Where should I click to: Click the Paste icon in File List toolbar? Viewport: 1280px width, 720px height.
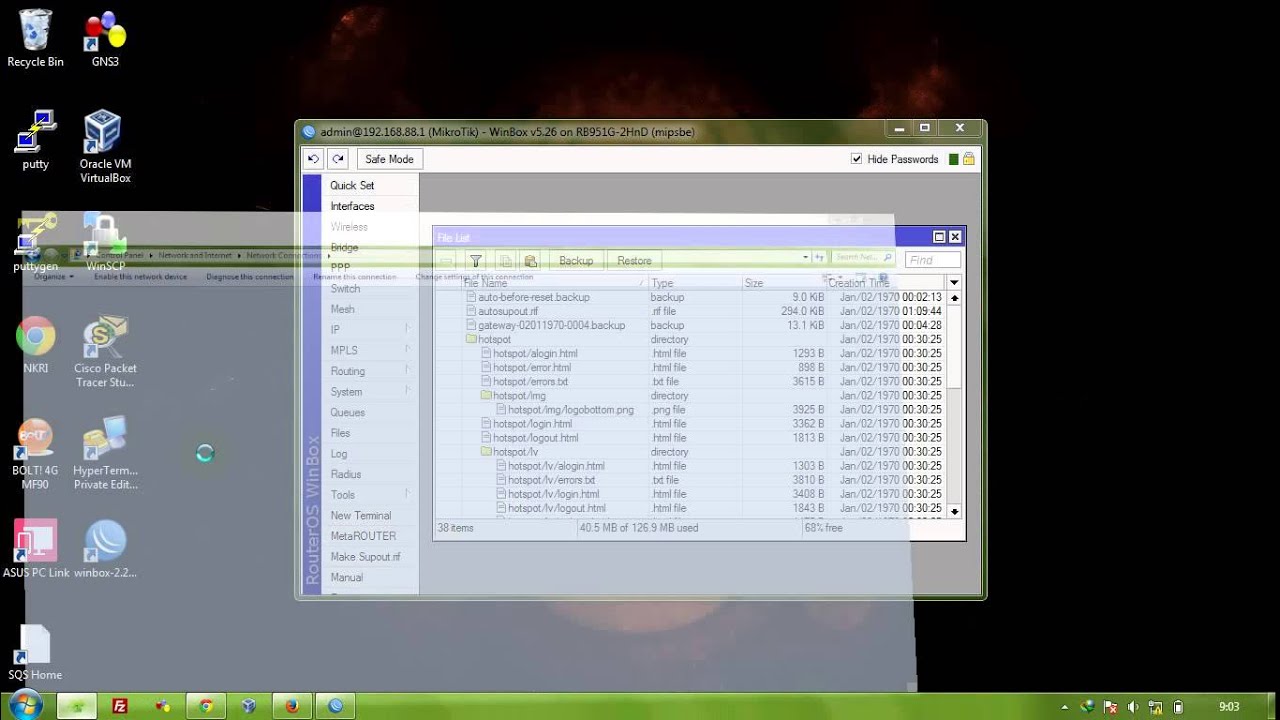(531, 260)
